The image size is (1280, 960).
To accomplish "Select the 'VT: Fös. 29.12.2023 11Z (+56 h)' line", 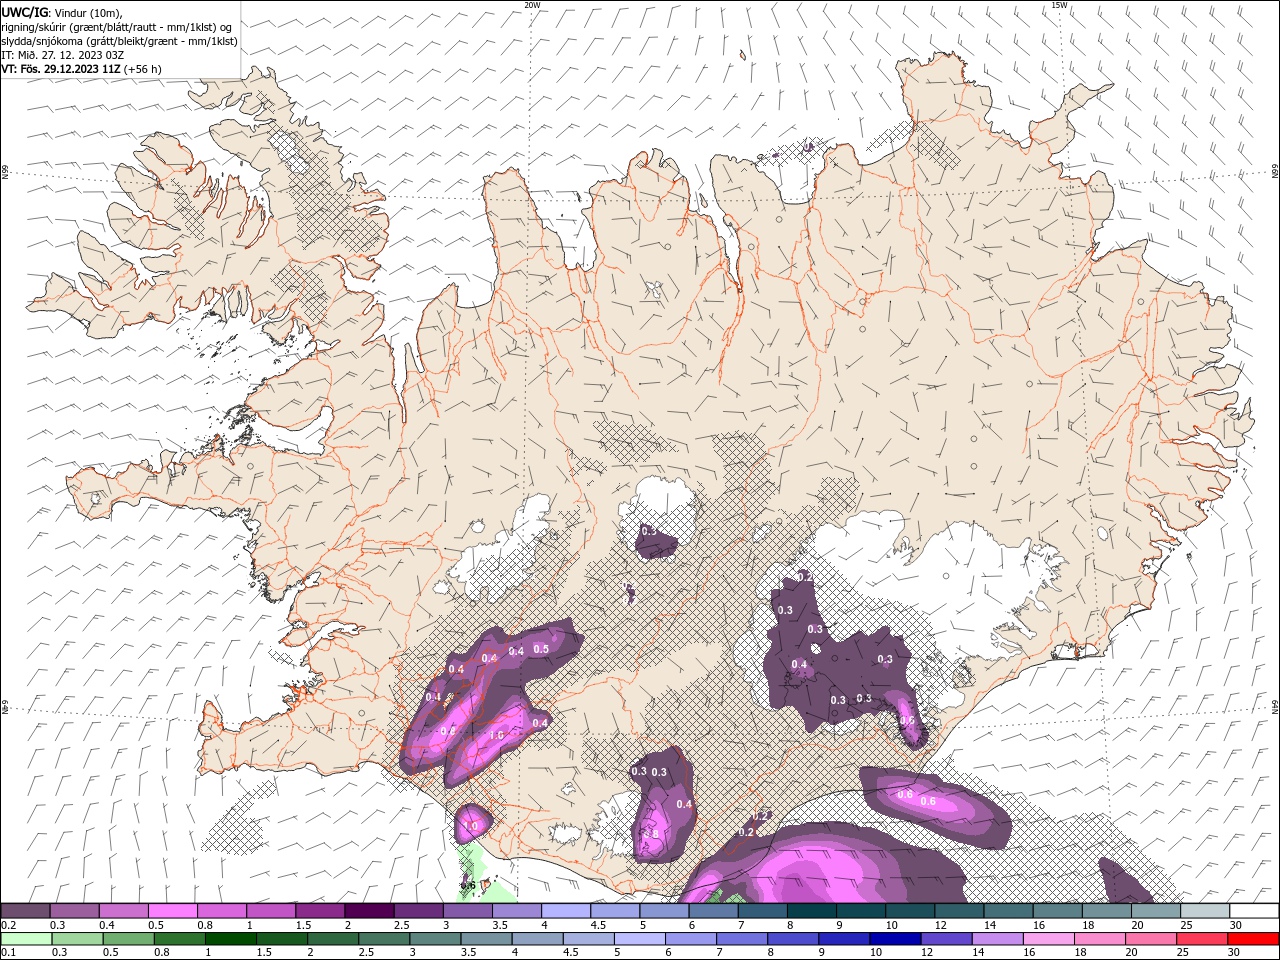I will point(81,69).
